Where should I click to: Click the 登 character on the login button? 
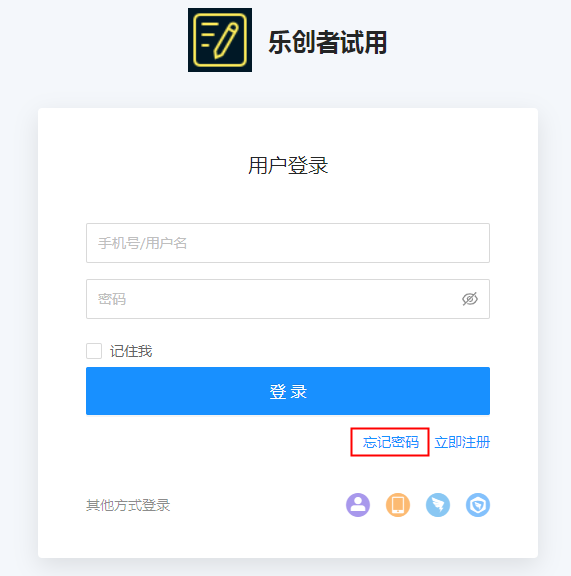click(x=278, y=391)
